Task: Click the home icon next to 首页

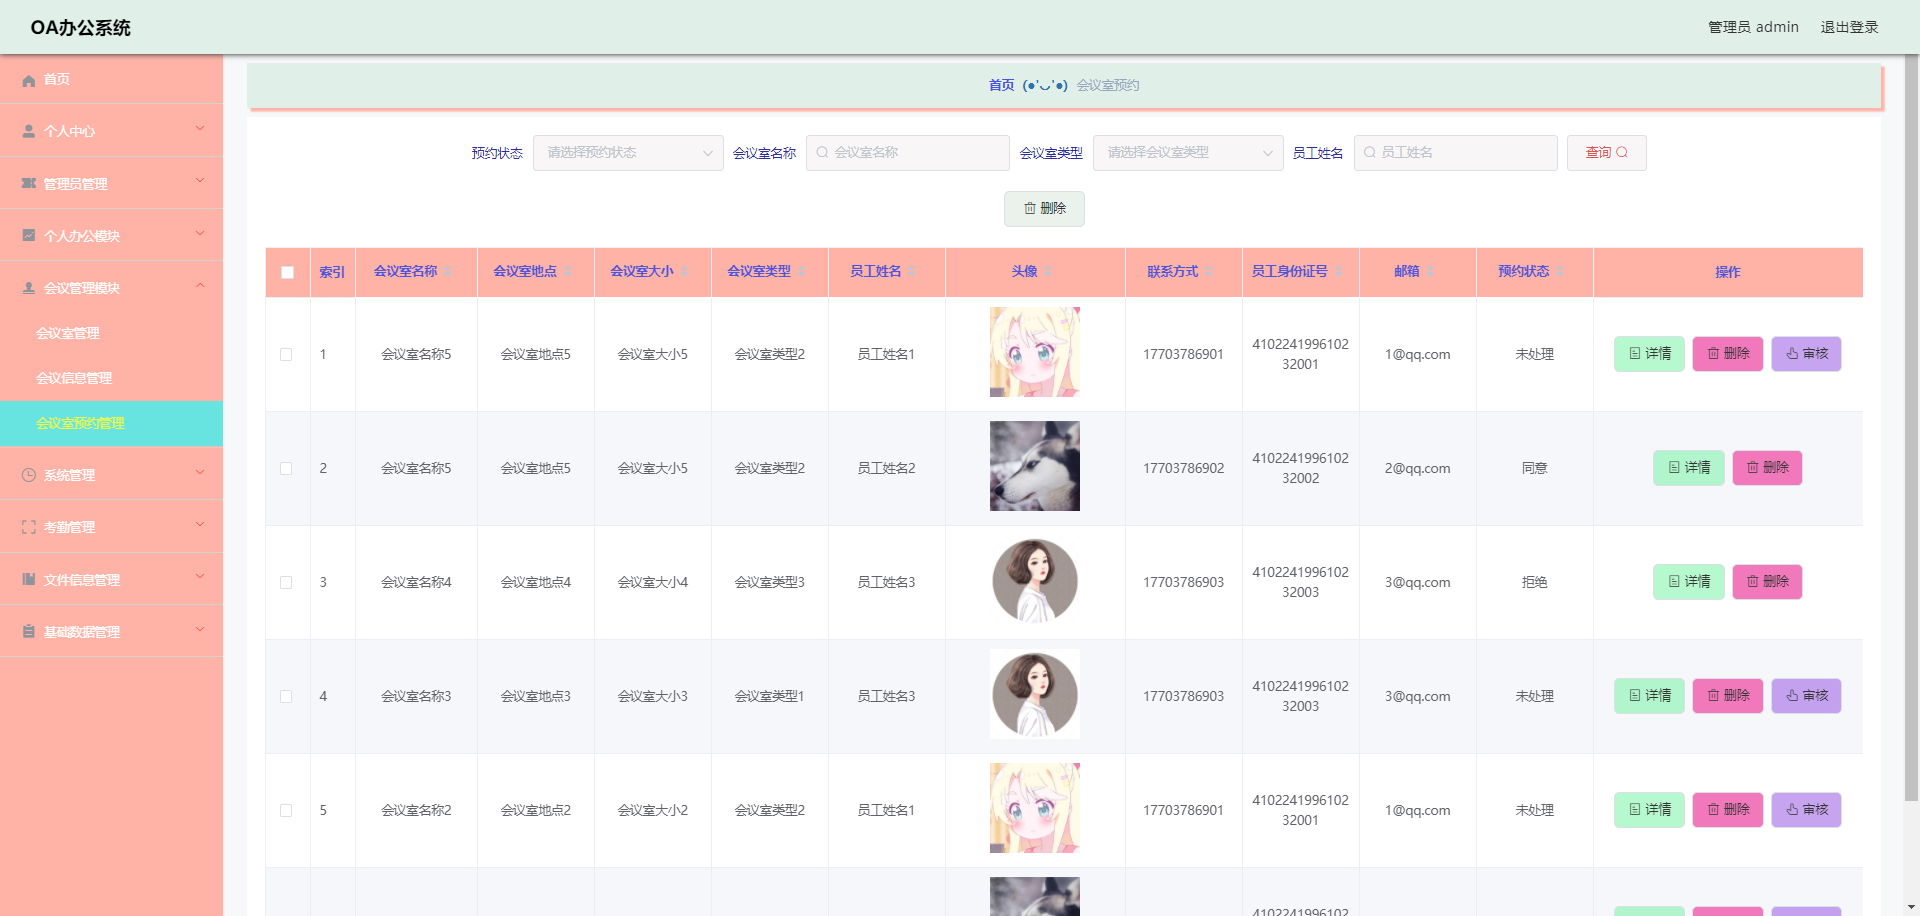Action: coord(28,80)
